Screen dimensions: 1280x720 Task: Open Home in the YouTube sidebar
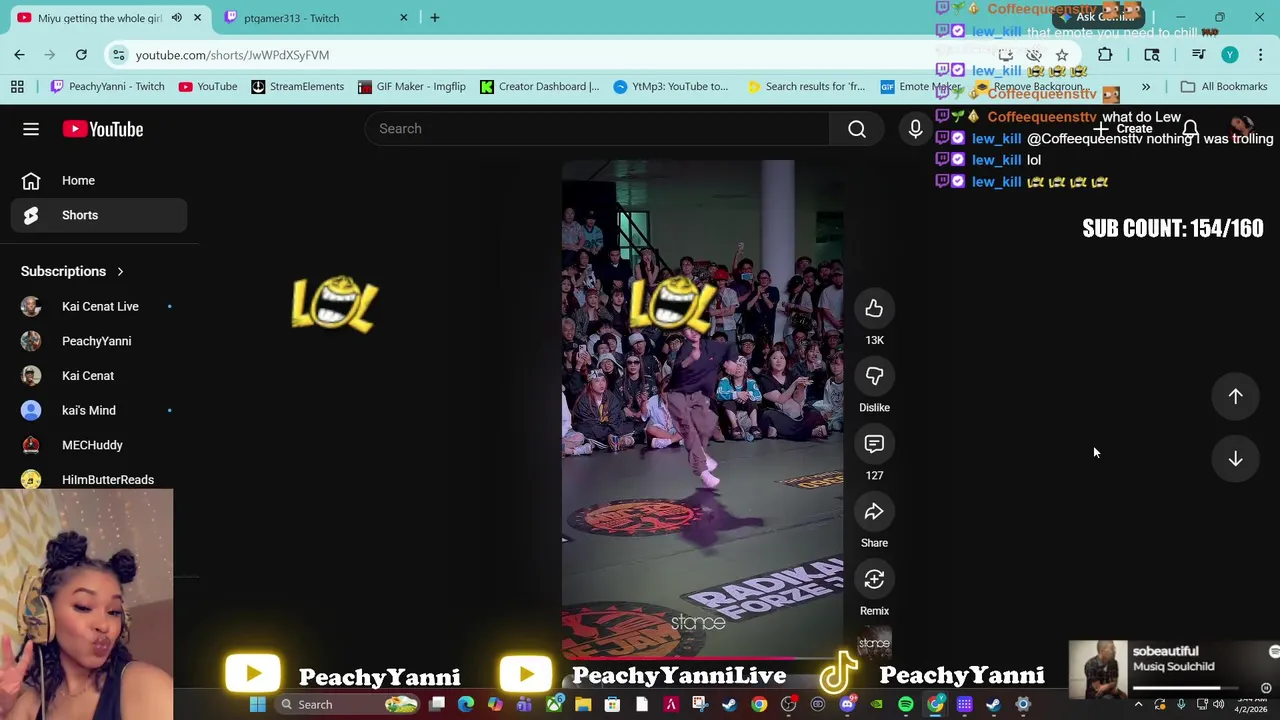tap(98, 181)
